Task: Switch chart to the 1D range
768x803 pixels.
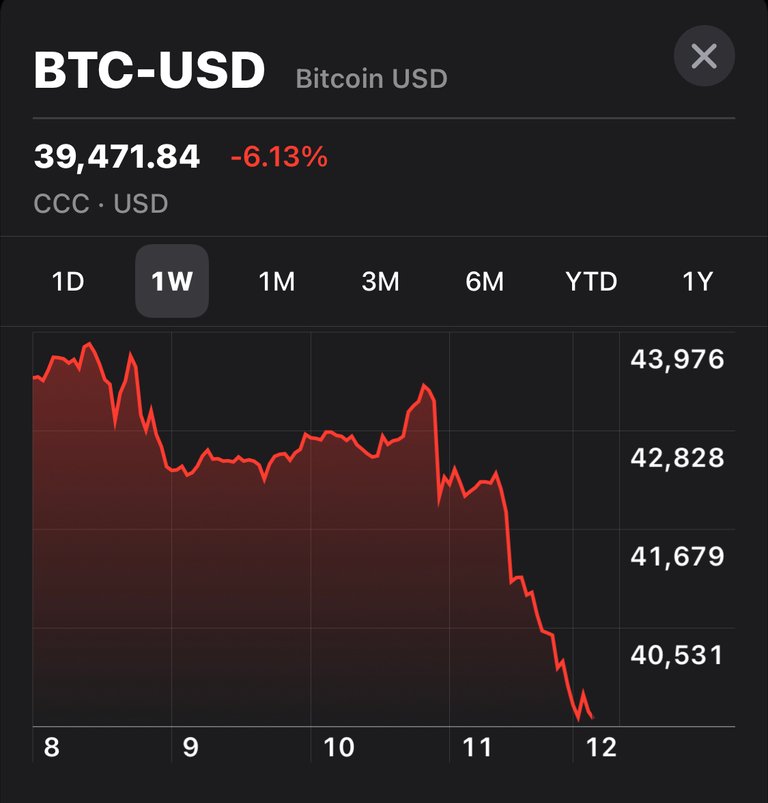Action: 67,282
